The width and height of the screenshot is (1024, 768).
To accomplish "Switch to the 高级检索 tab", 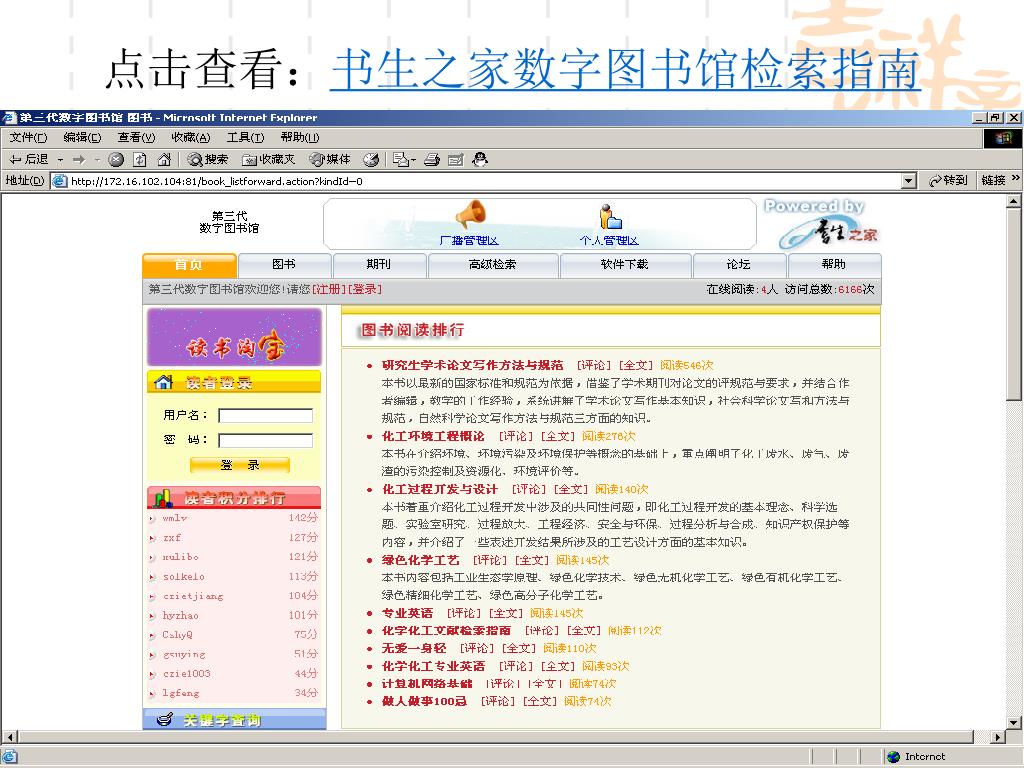I will [492, 265].
